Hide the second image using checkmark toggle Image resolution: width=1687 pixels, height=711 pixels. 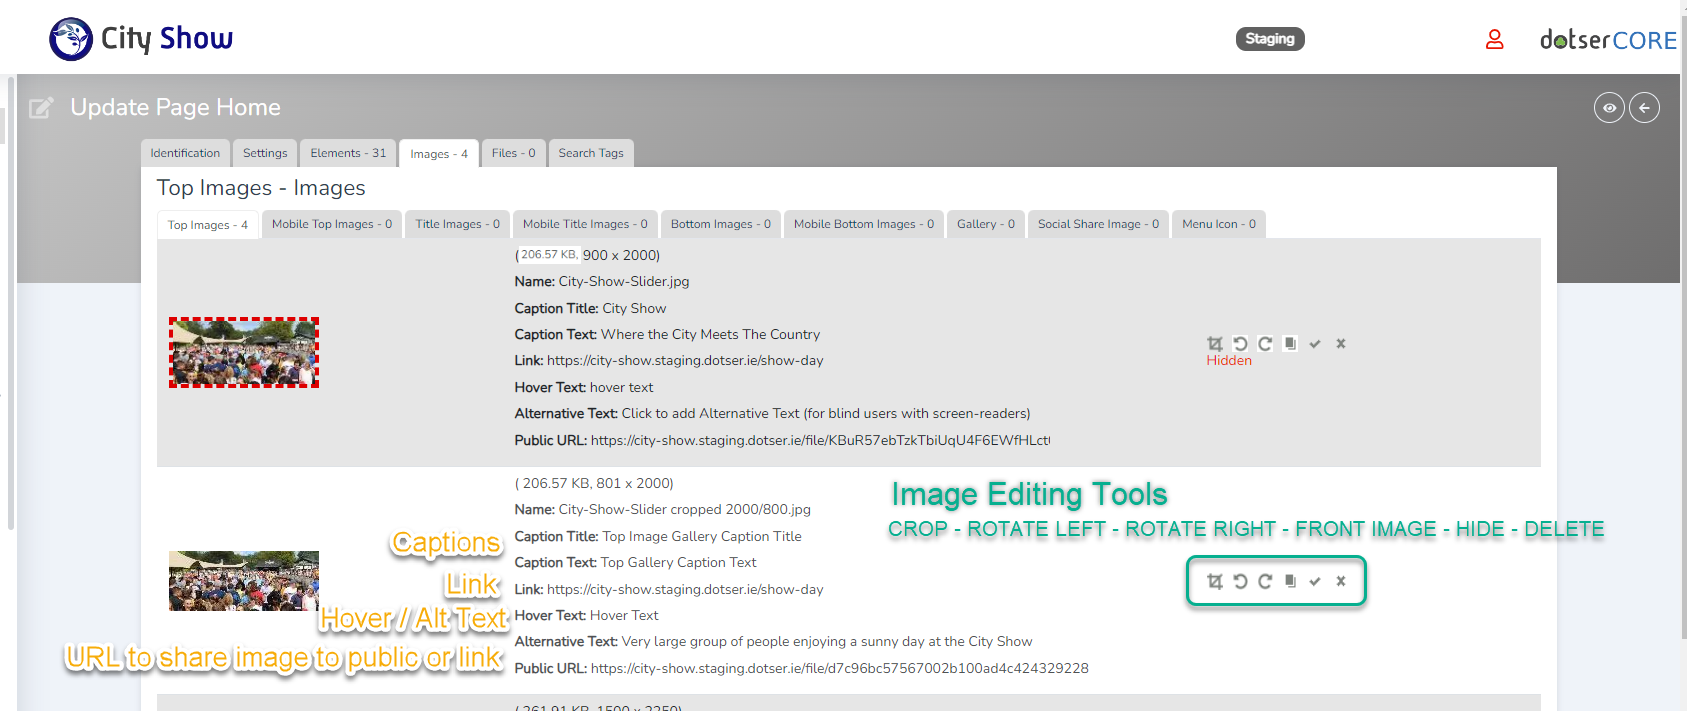1315,581
